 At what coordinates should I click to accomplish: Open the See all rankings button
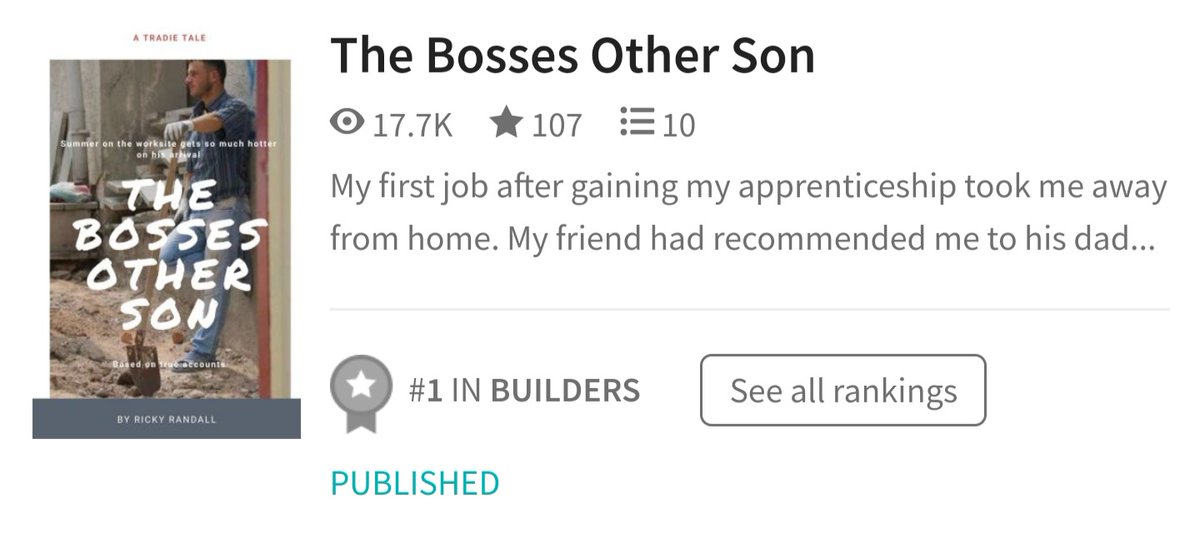click(x=843, y=390)
